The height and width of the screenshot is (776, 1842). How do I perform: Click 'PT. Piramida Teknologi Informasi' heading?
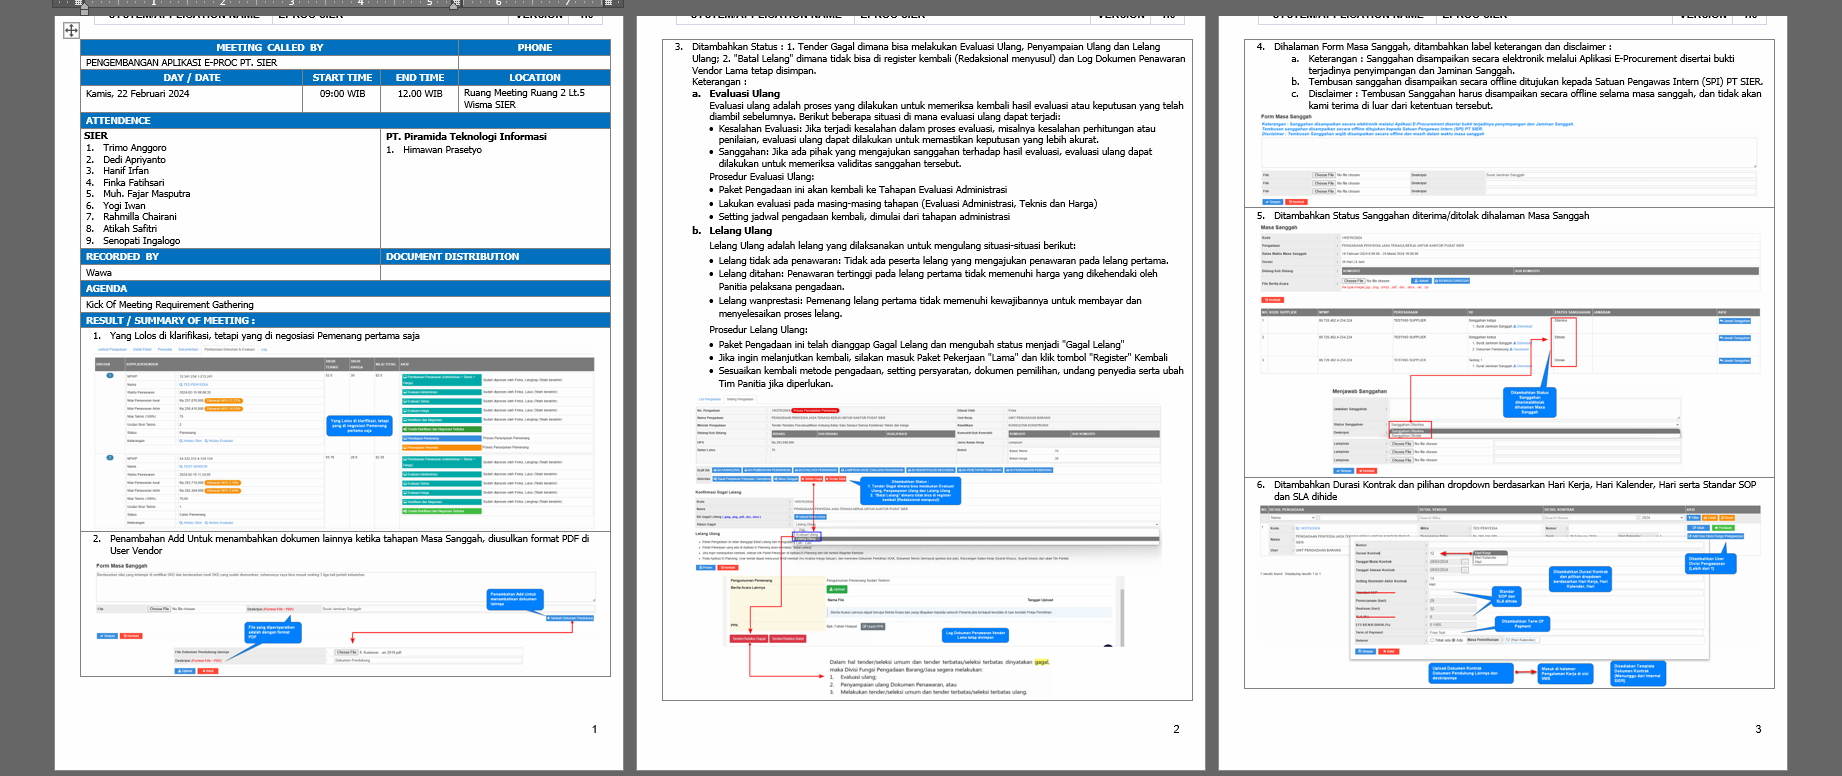point(466,137)
